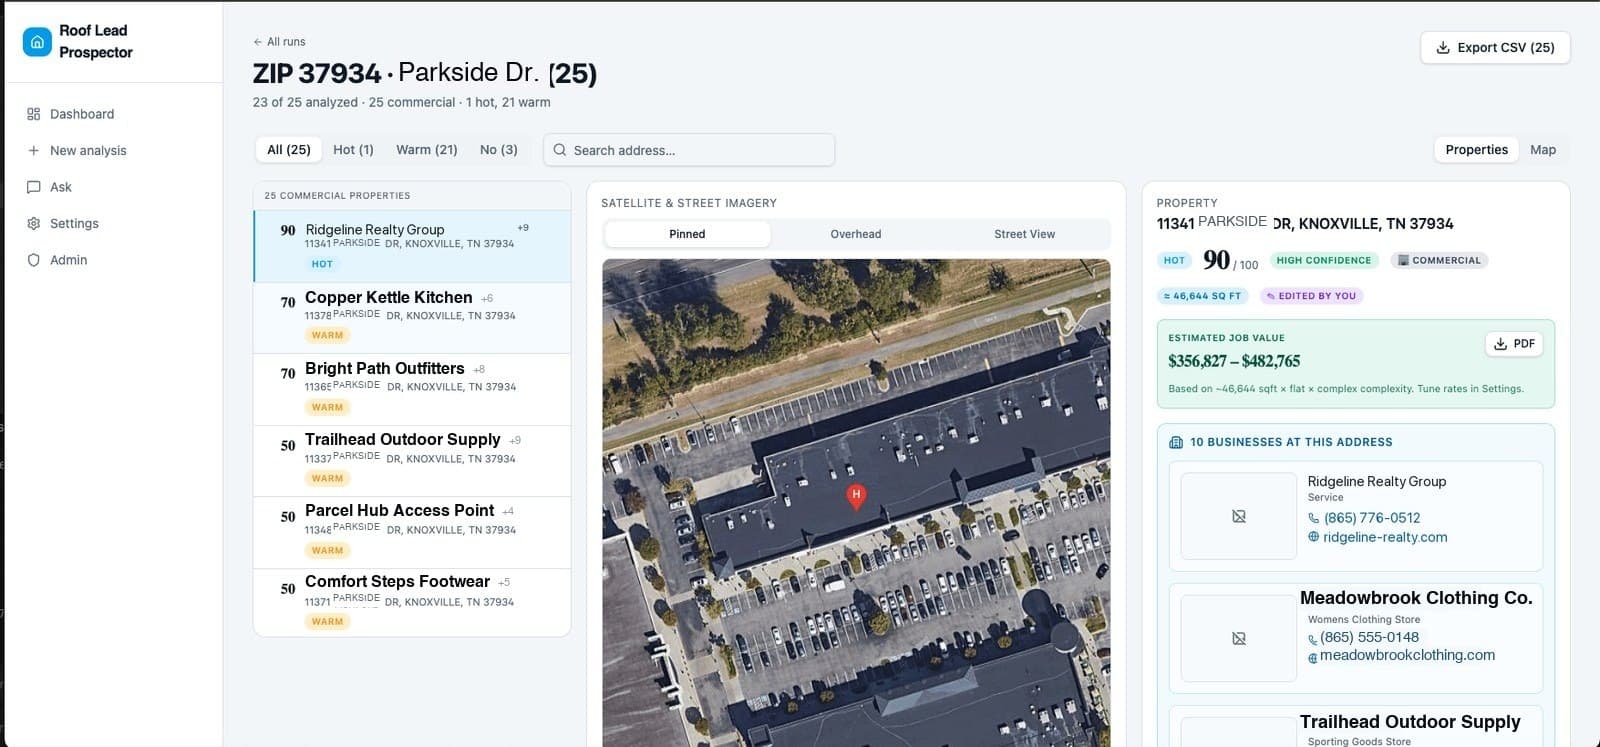Open the Dashboard icon in sidebar
1600x747 pixels.
(x=34, y=114)
